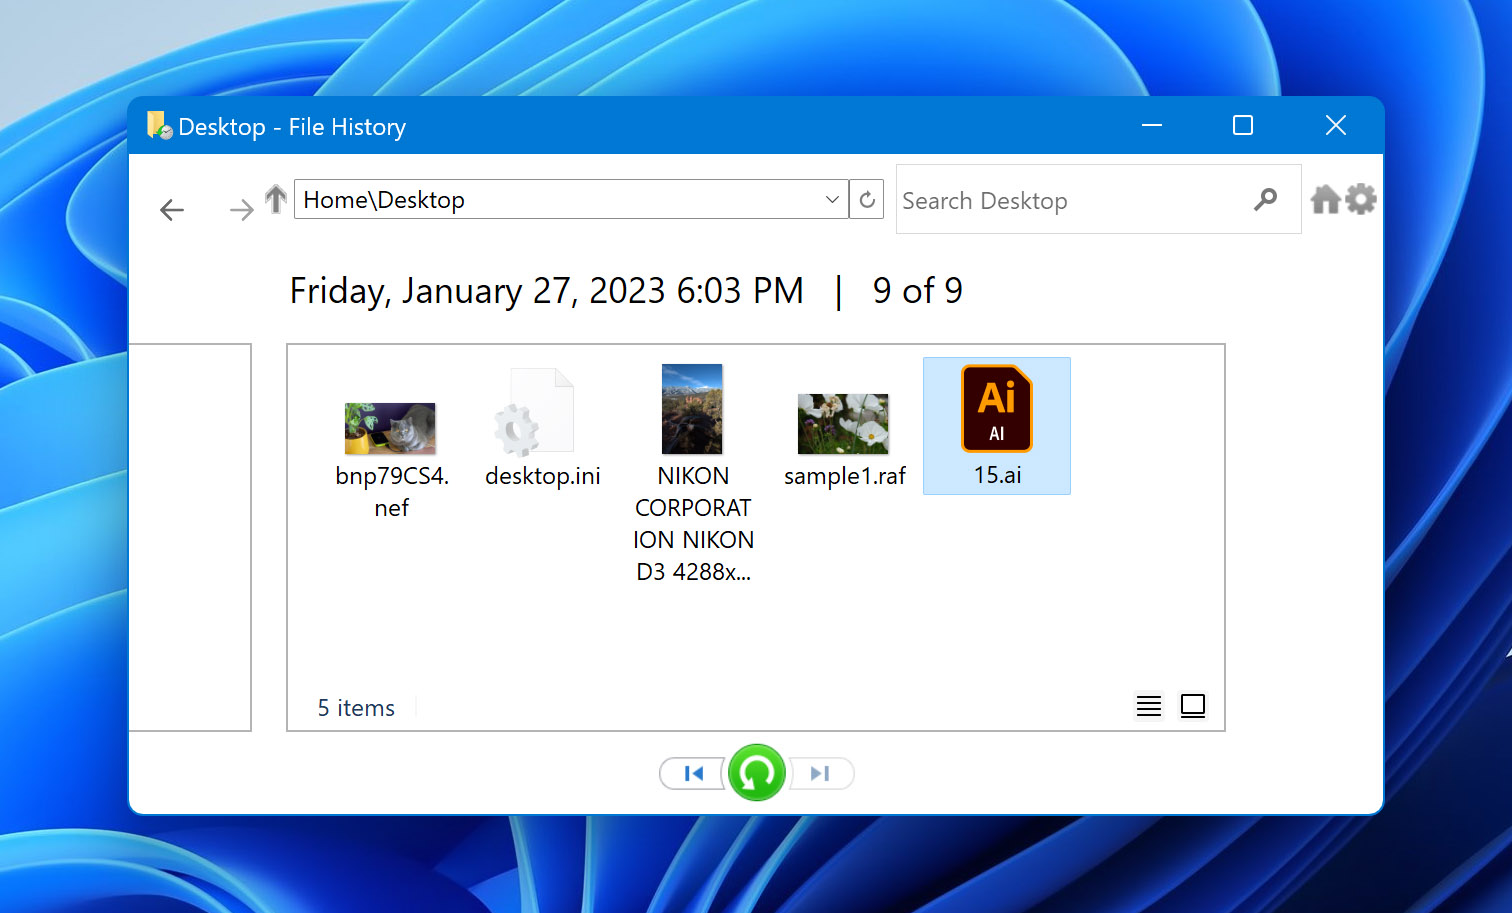Click the File History title bar icon

(x=159, y=125)
